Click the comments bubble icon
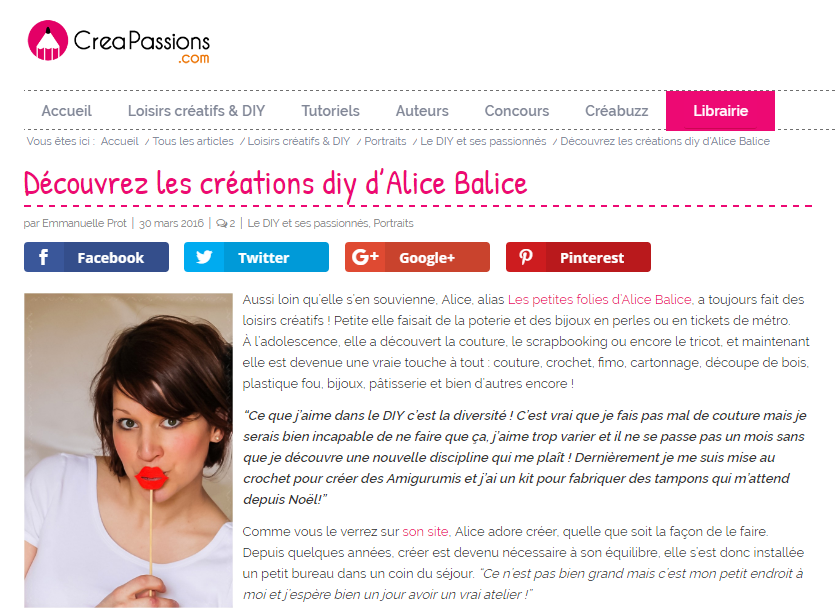835x616 pixels. coord(221,224)
